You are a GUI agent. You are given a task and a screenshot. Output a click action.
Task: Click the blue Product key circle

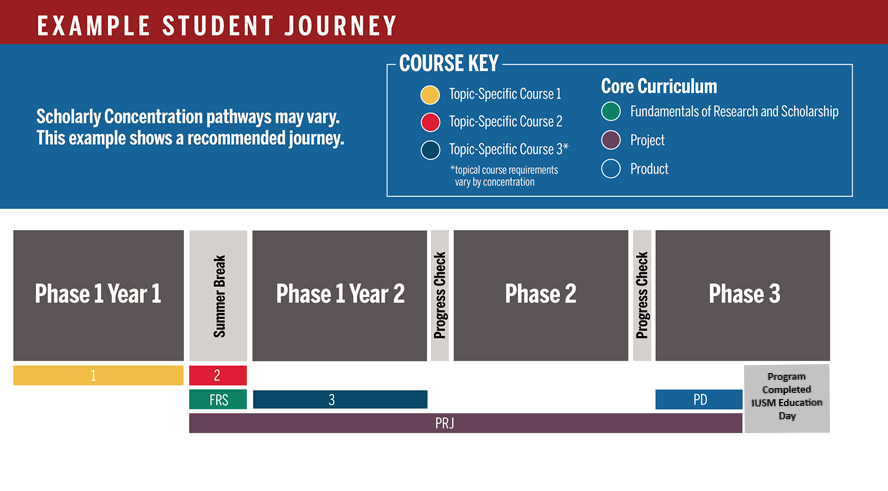611,169
